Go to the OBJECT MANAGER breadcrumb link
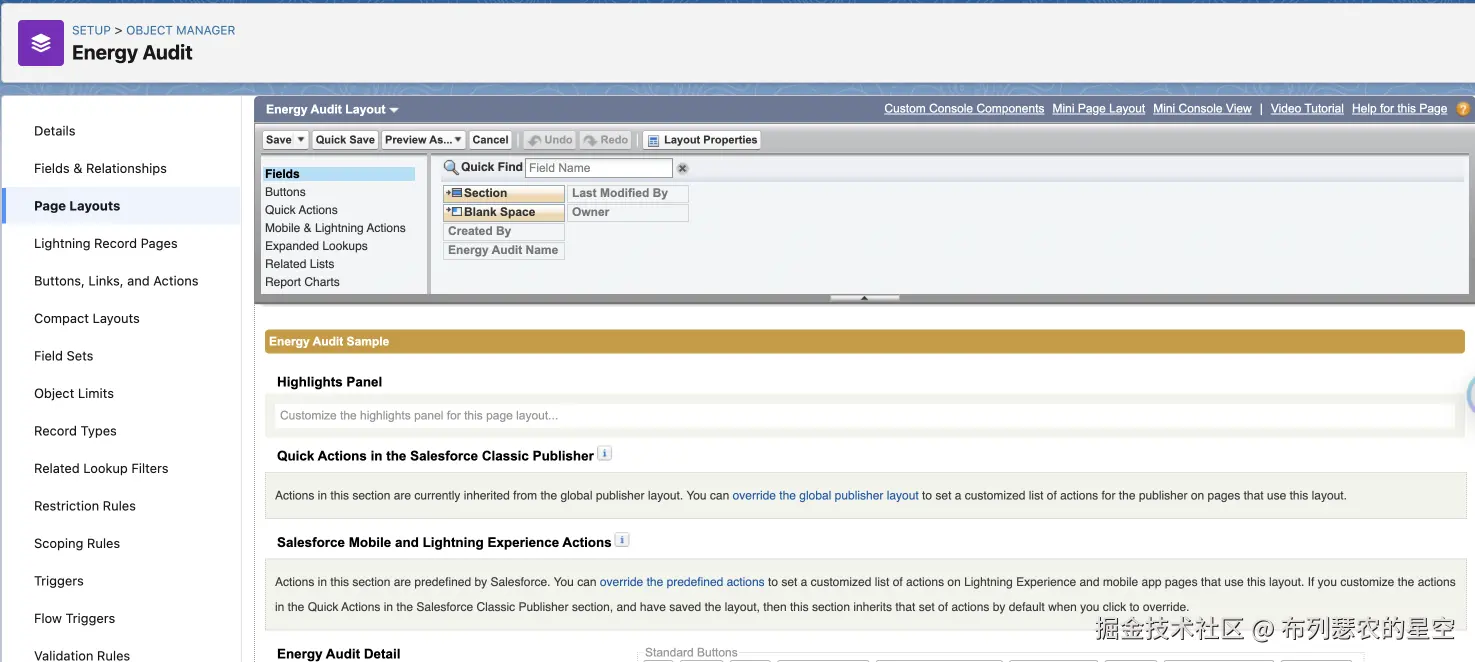Viewport: 1475px width, 662px height. click(x=181, y=30)
